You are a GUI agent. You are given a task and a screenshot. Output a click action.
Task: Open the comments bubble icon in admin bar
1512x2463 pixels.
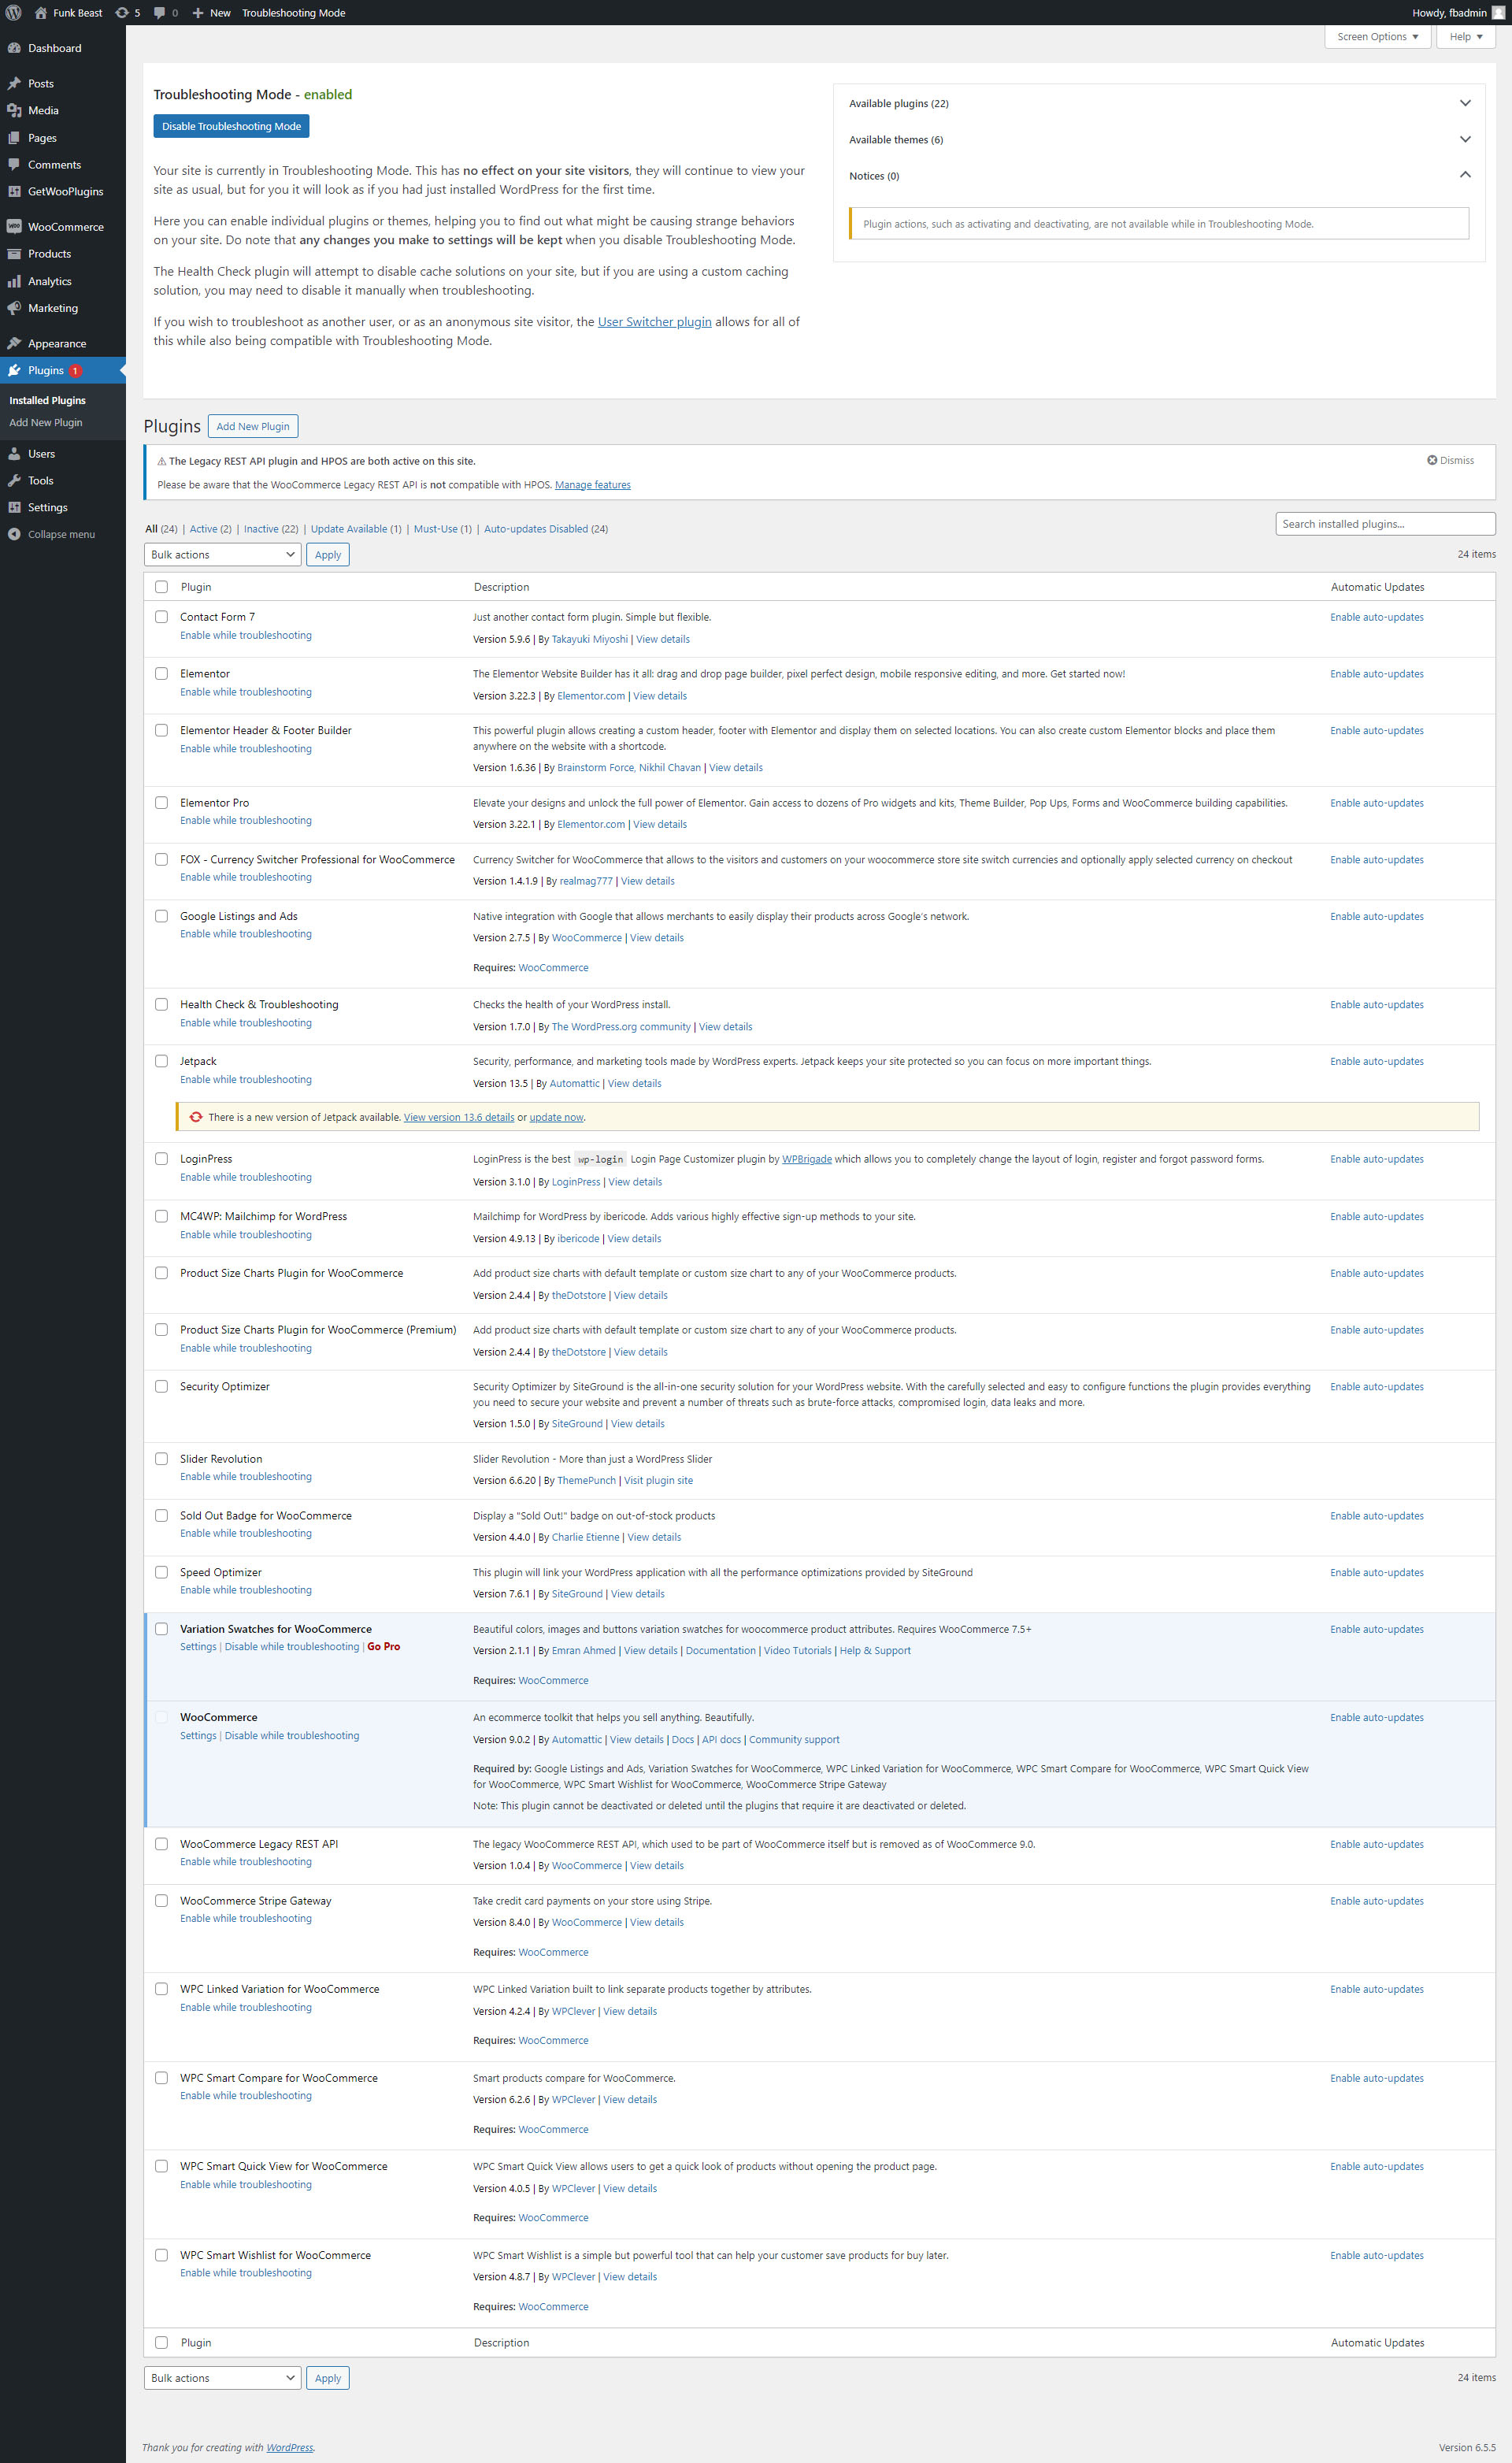[x=160, y=13]
